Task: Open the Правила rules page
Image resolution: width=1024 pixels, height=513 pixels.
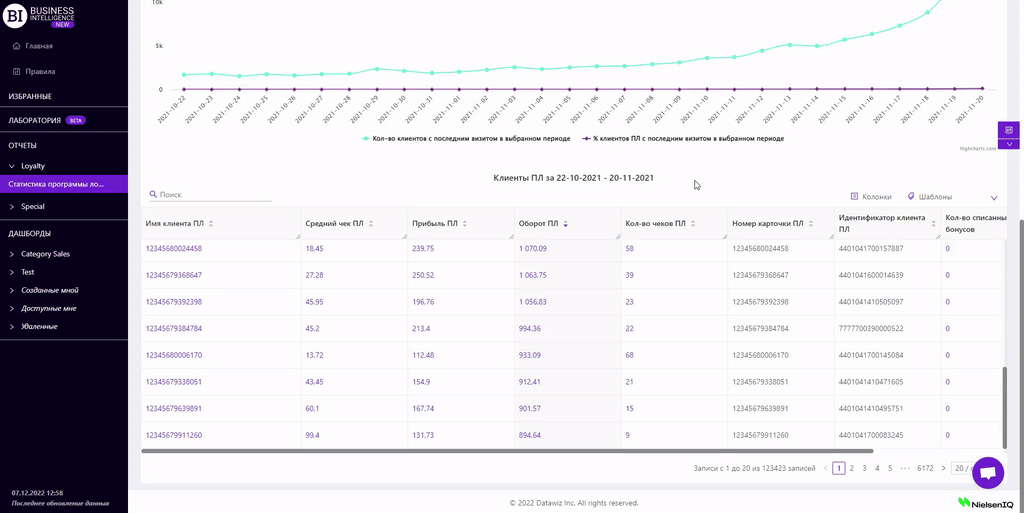Action: click(x=40, y=72)
